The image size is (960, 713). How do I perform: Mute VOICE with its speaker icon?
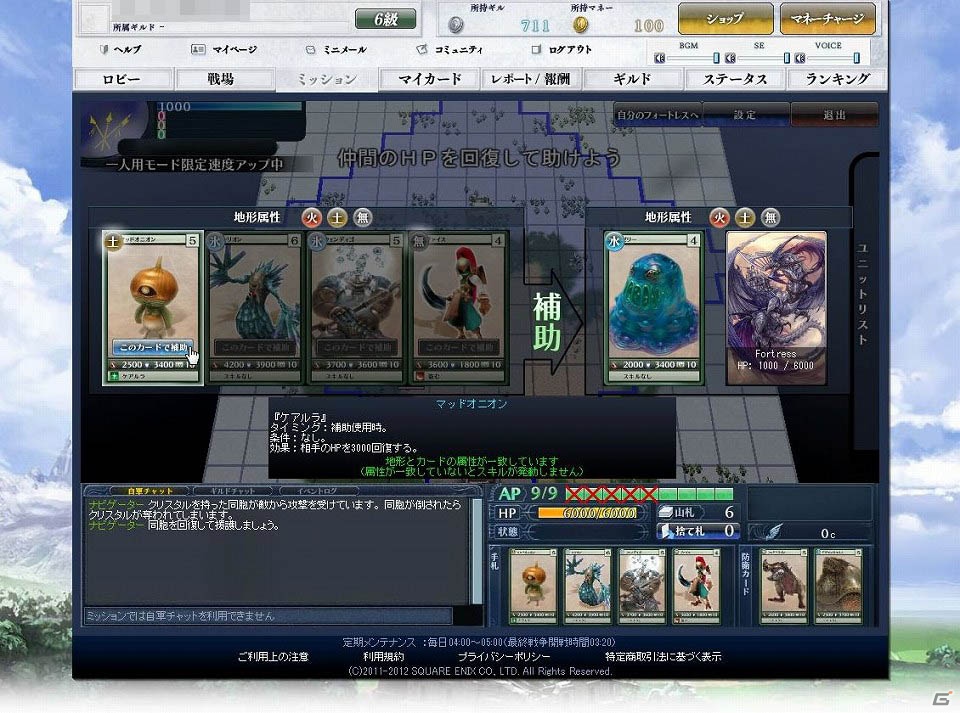click(x=800, y=58)
